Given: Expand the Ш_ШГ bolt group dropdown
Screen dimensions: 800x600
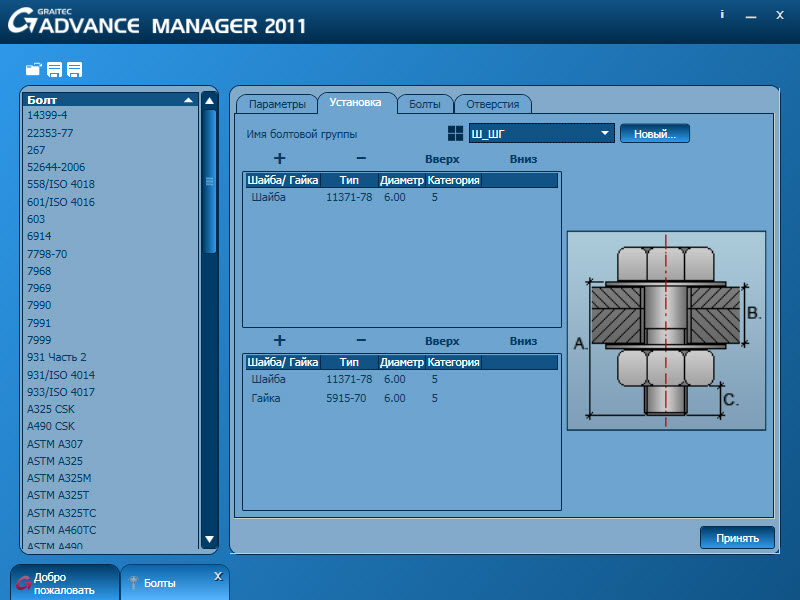Looking at the screenshot, I should tap(606, 133).
